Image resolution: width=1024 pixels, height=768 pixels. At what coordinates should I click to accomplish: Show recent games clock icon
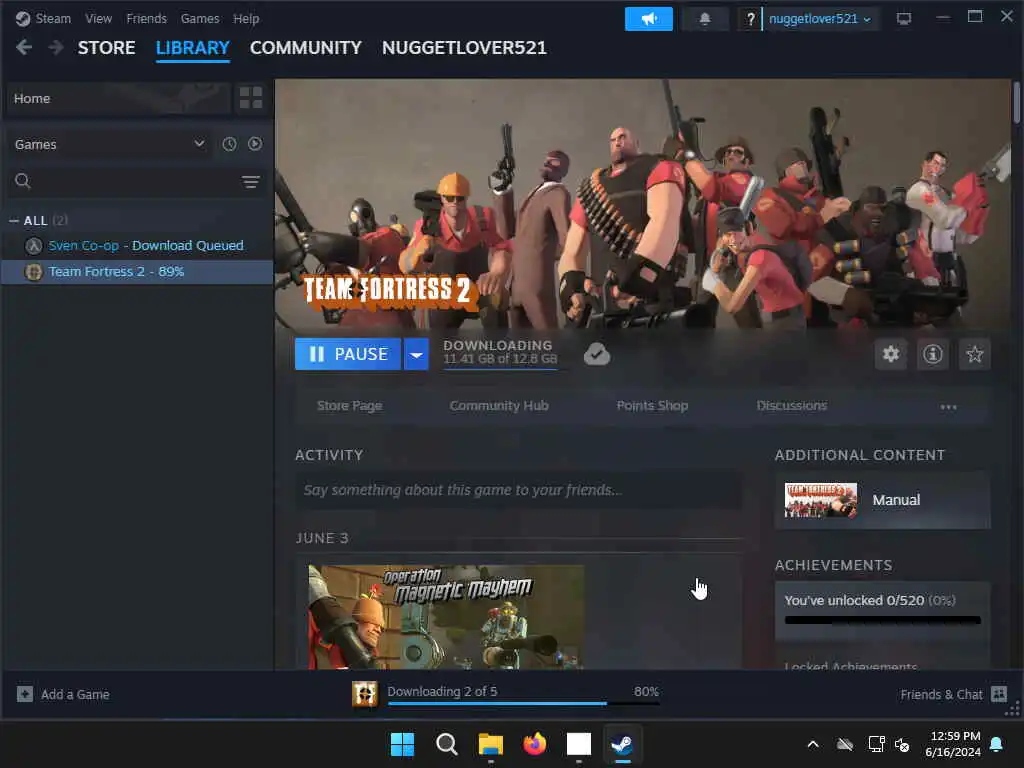(229, 144)
